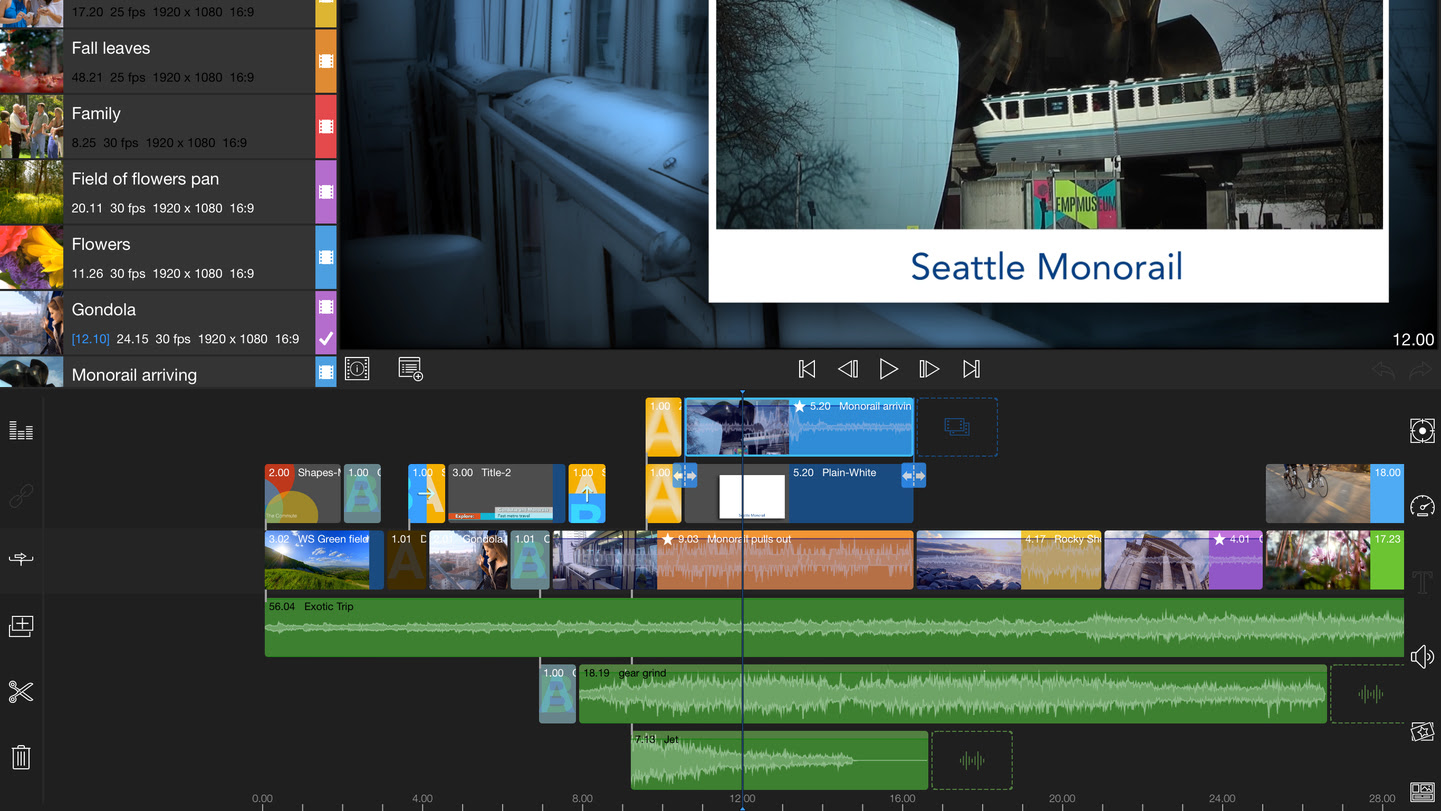Tap the add-to-timeline list icon
This screenshot has width=1441, height=811.
point(410,368)
